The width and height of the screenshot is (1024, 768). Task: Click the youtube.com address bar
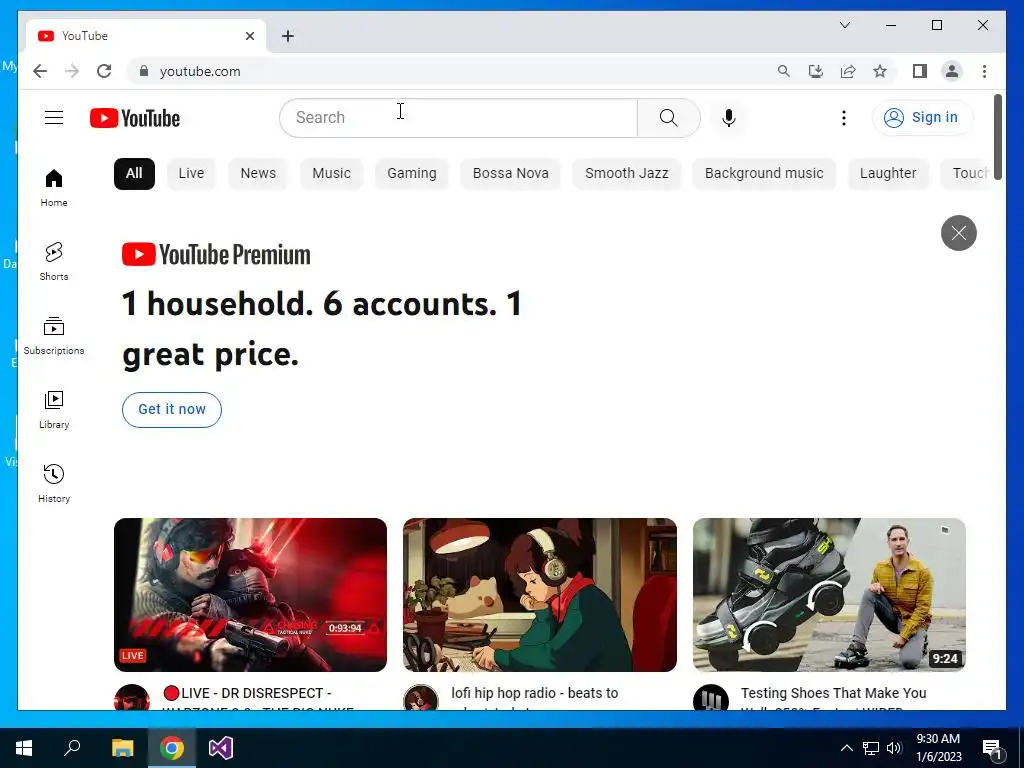pos(451,71)
